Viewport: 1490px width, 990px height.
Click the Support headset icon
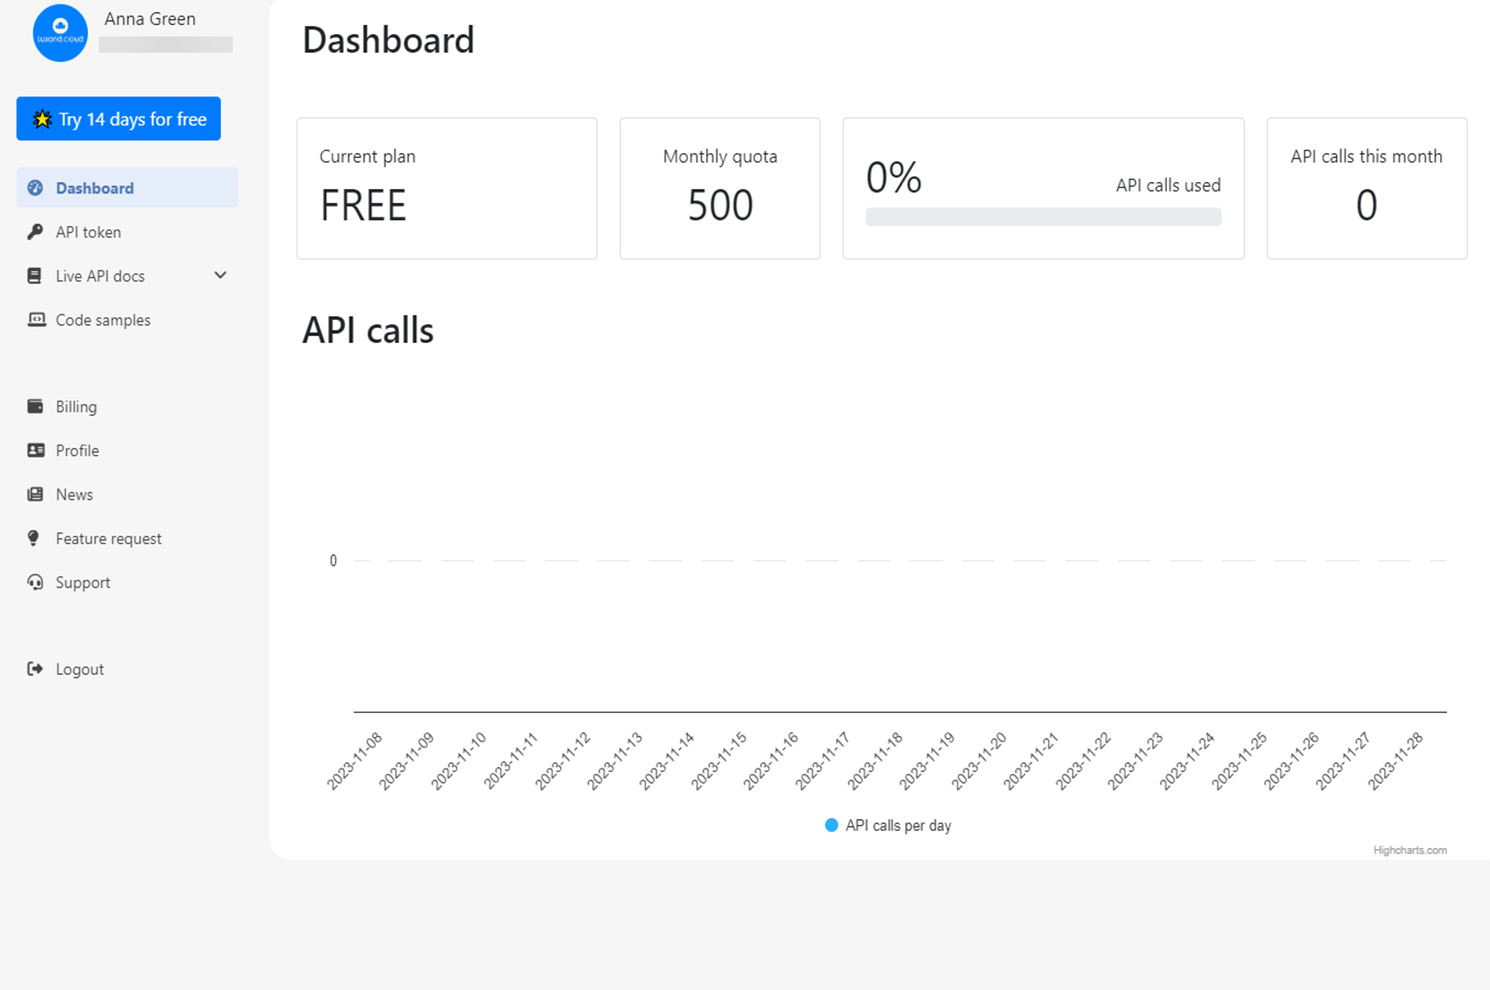point(36,582)
